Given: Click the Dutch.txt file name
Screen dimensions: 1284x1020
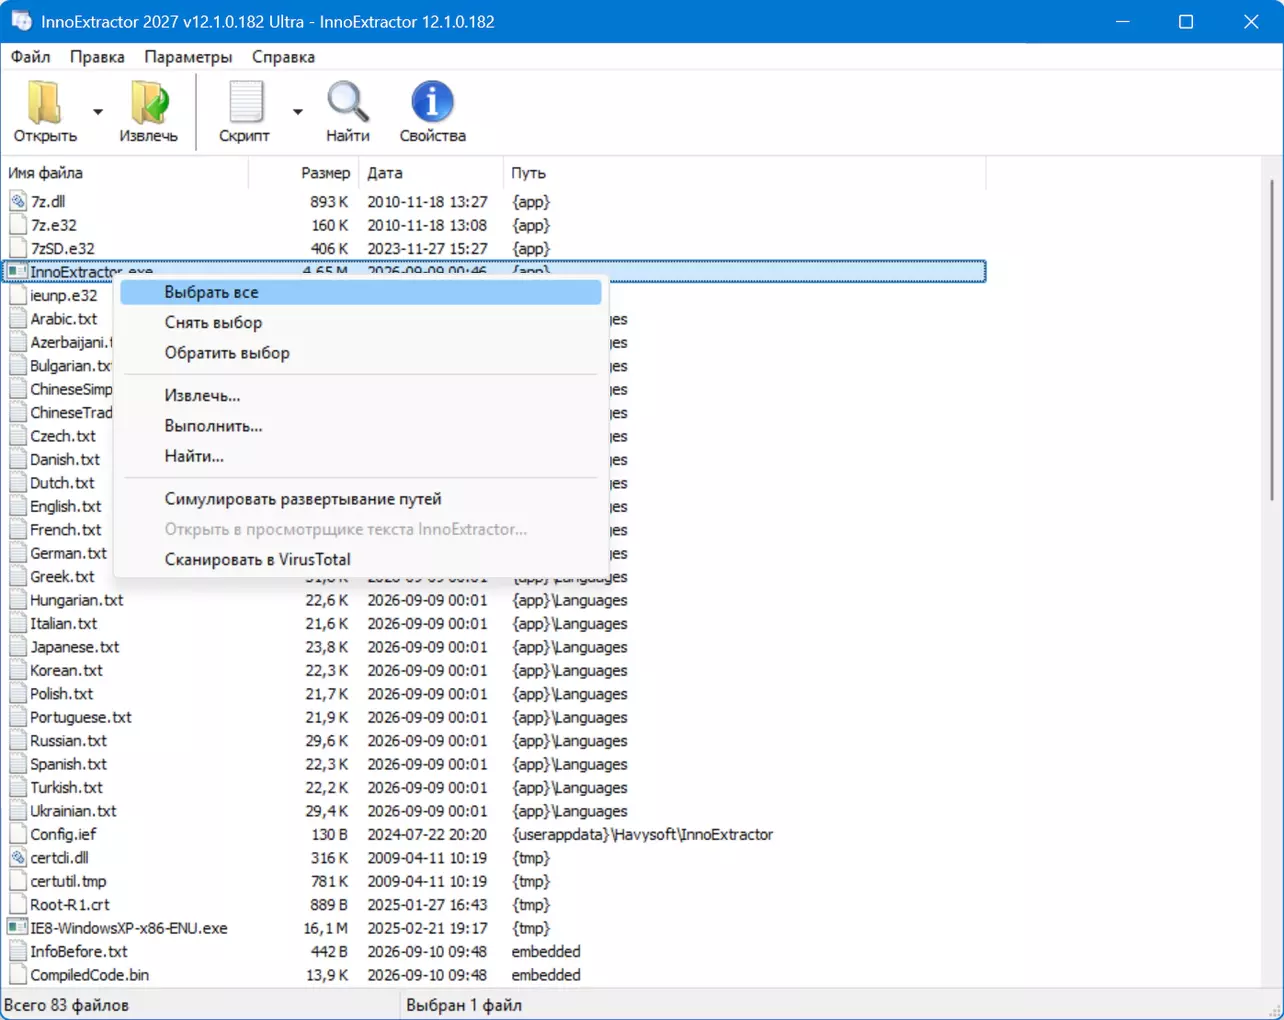Looking at the screenshot, I should pyautogui.click(x=62, y=483).
